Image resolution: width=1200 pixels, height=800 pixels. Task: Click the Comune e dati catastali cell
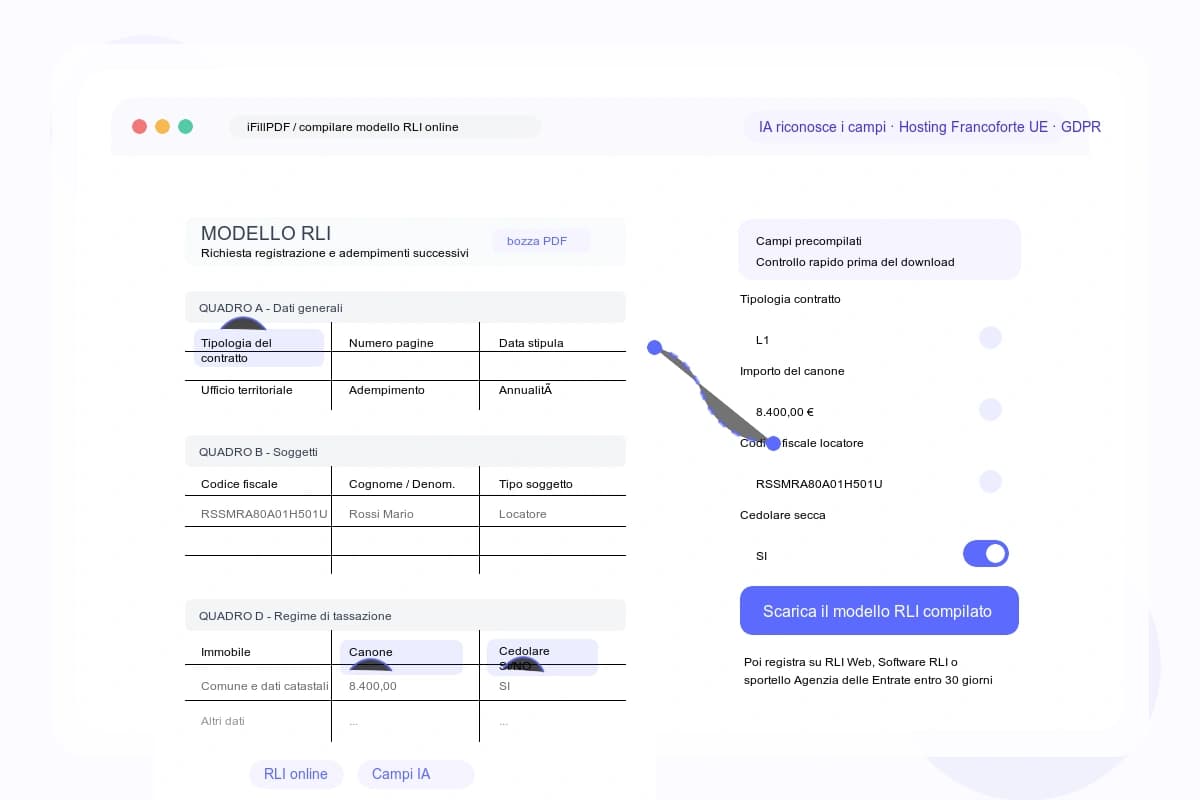265,686
